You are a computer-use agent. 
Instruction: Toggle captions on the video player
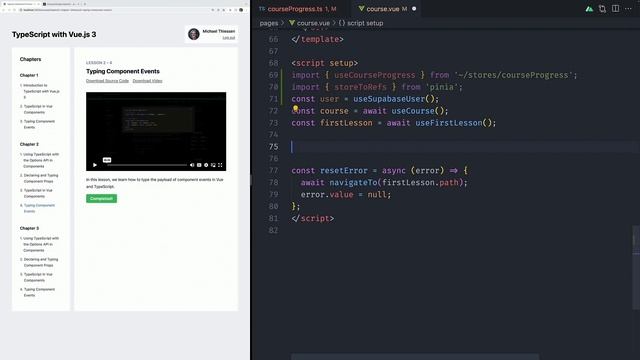tap(199, 165)
